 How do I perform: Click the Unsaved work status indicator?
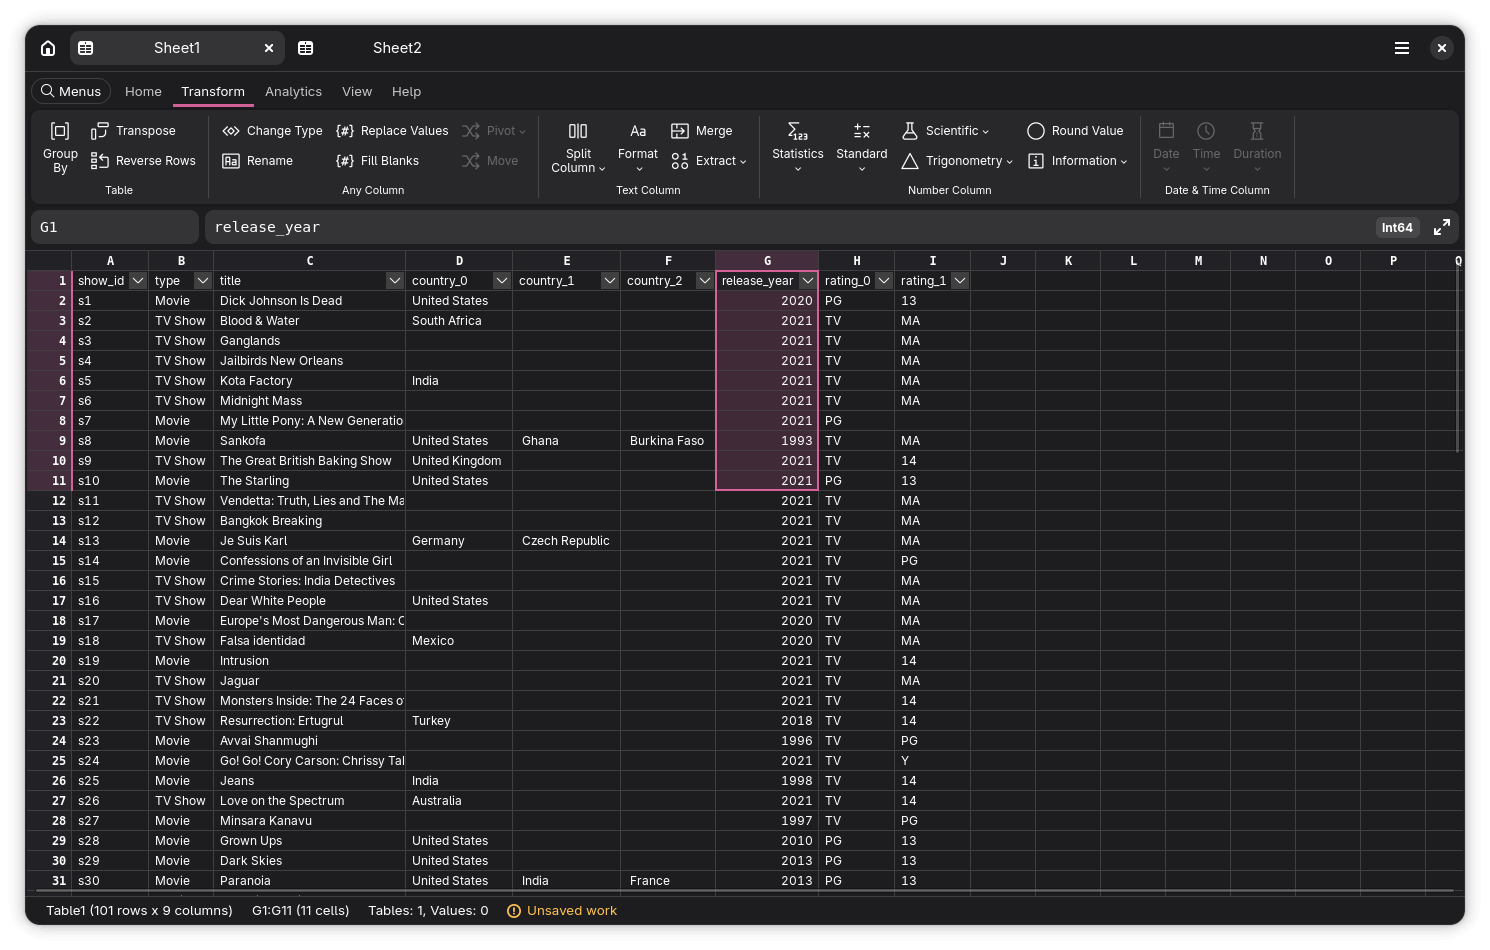tap(562, 911)
